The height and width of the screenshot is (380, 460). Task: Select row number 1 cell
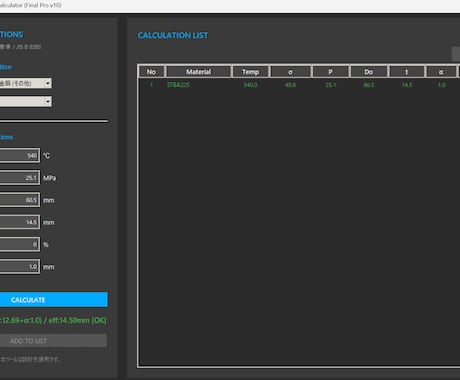(151, 85)
